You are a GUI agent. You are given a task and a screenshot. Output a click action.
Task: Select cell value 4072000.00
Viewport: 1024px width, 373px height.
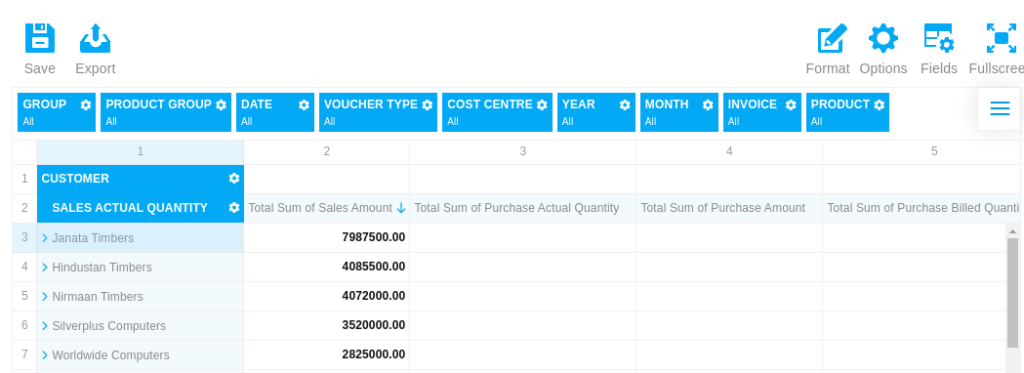374,296
